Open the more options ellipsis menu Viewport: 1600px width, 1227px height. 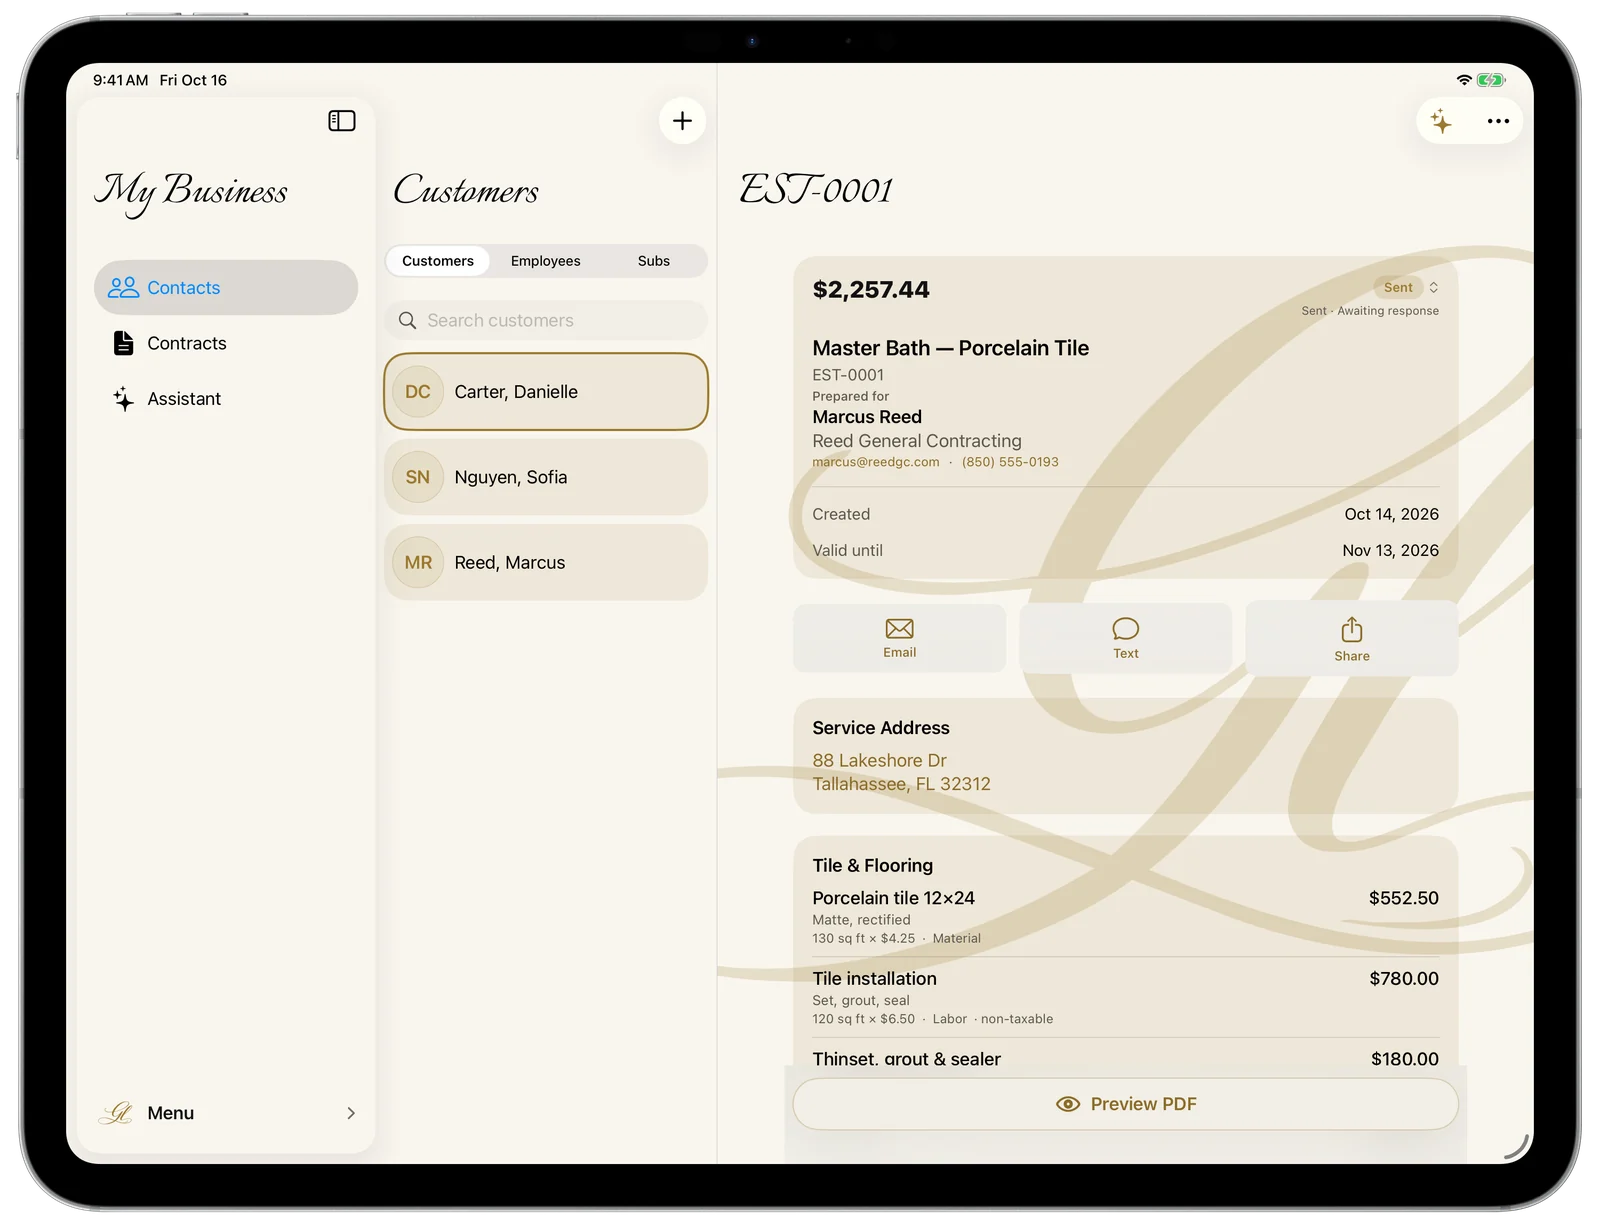(x=1498, y=121)
